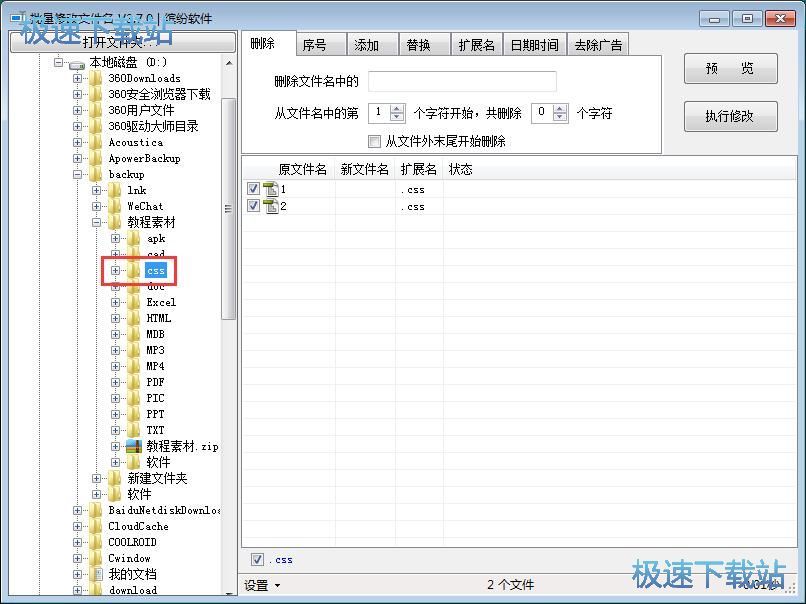Click the 状态 column header
806x604 pixels.
460,169
